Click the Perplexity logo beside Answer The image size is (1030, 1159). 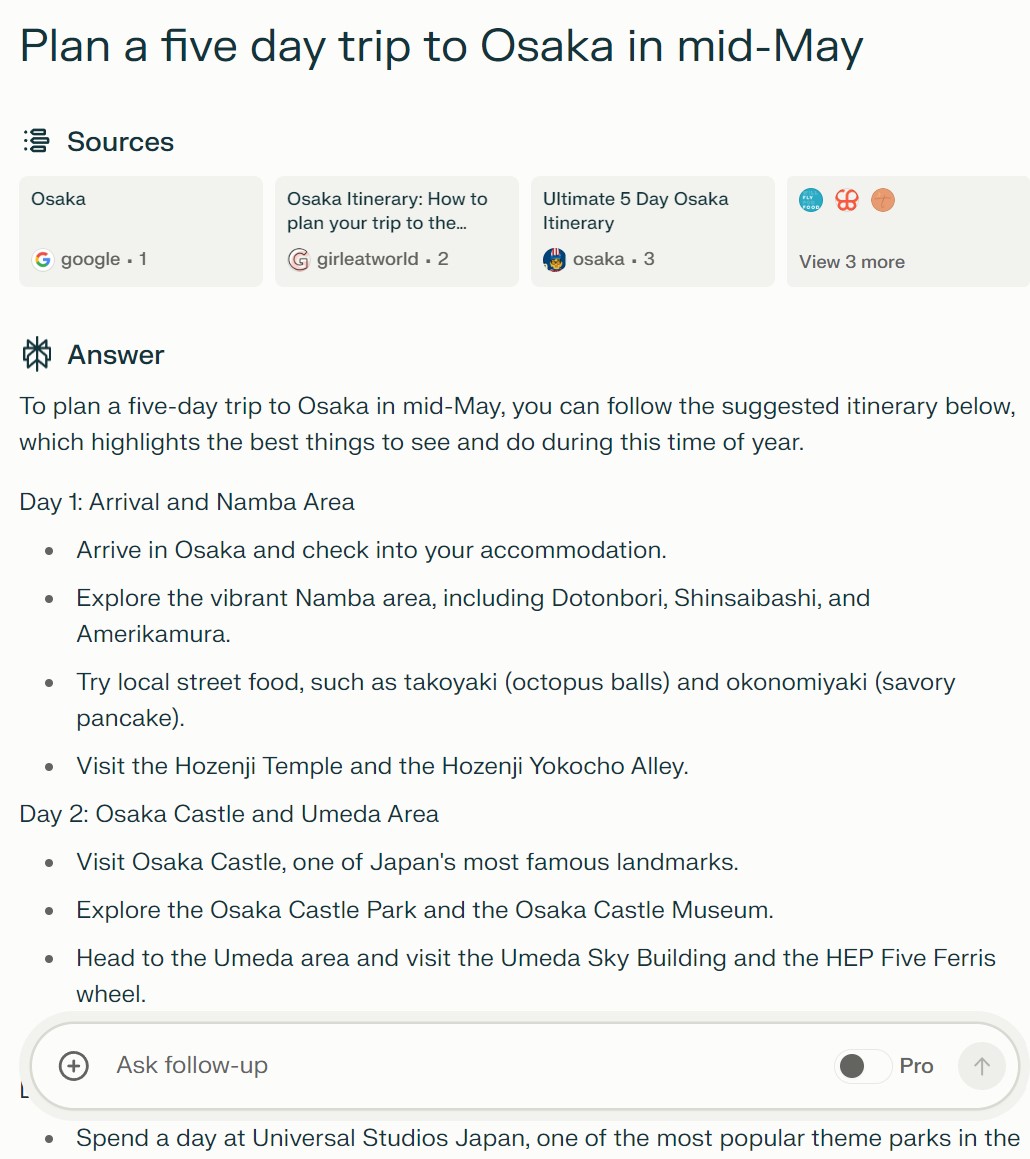point(37,355)
